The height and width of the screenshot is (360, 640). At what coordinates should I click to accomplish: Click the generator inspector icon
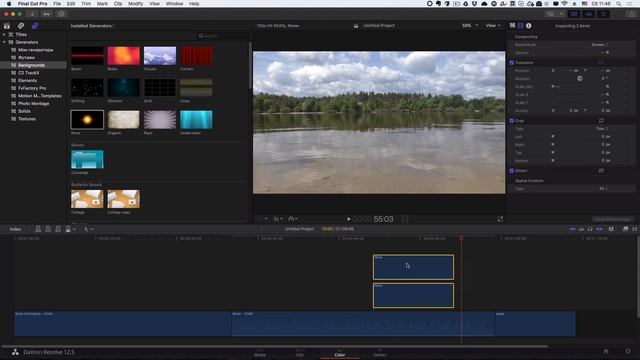click(x=512, y=26)
